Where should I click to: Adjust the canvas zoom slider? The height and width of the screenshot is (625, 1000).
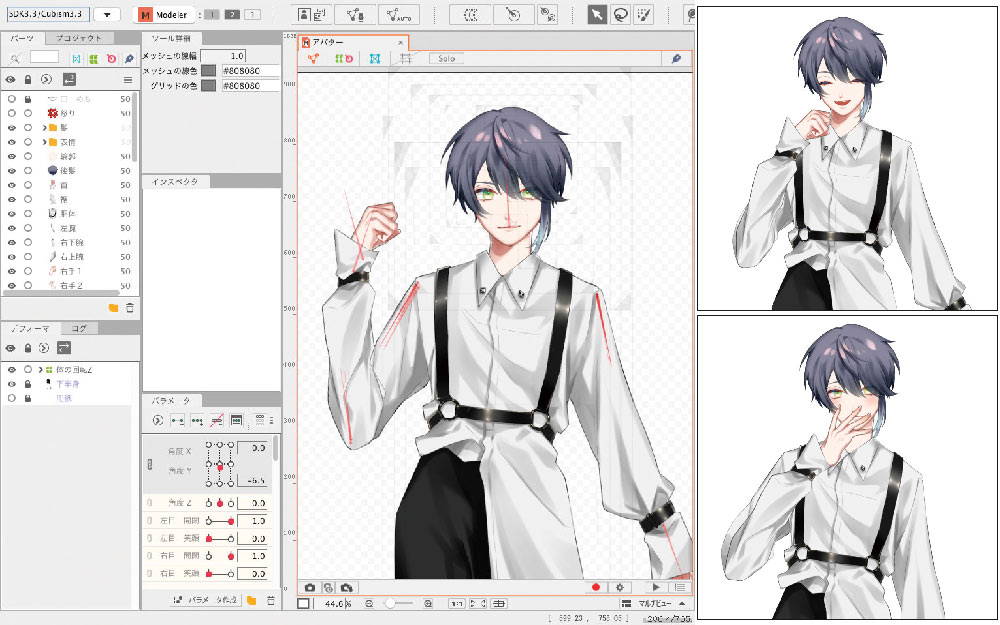coord(399,603)
